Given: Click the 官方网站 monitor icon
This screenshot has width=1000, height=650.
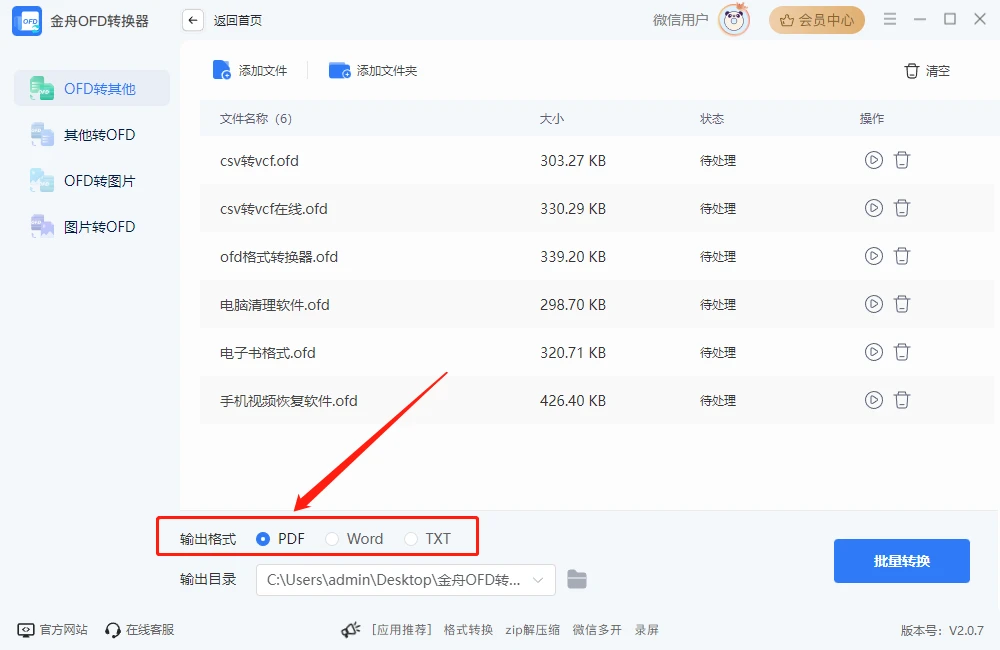Looking at the screenshot, I should pyautogui.click(x=26, y=630).
